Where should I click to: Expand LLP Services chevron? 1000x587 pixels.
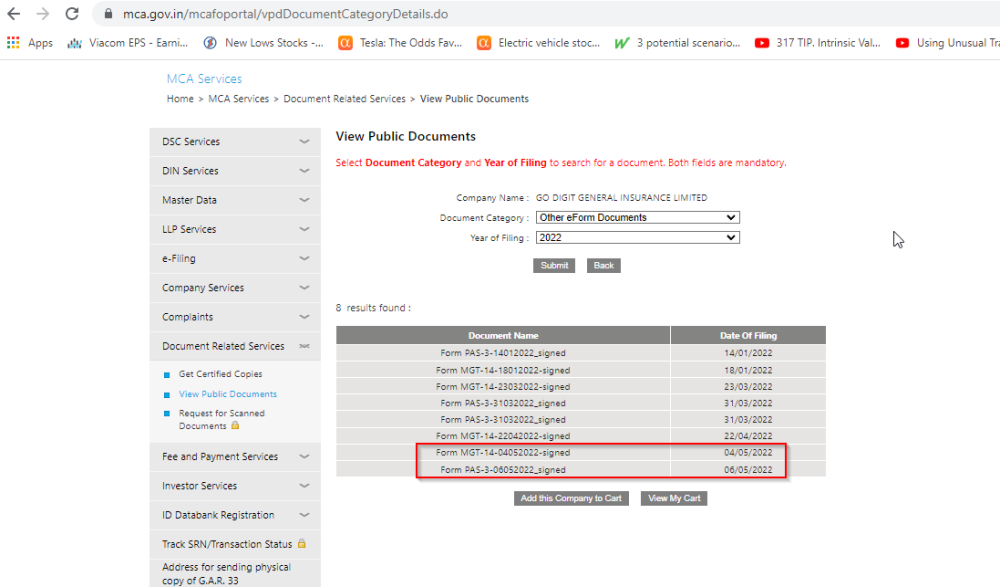(304, 229)
